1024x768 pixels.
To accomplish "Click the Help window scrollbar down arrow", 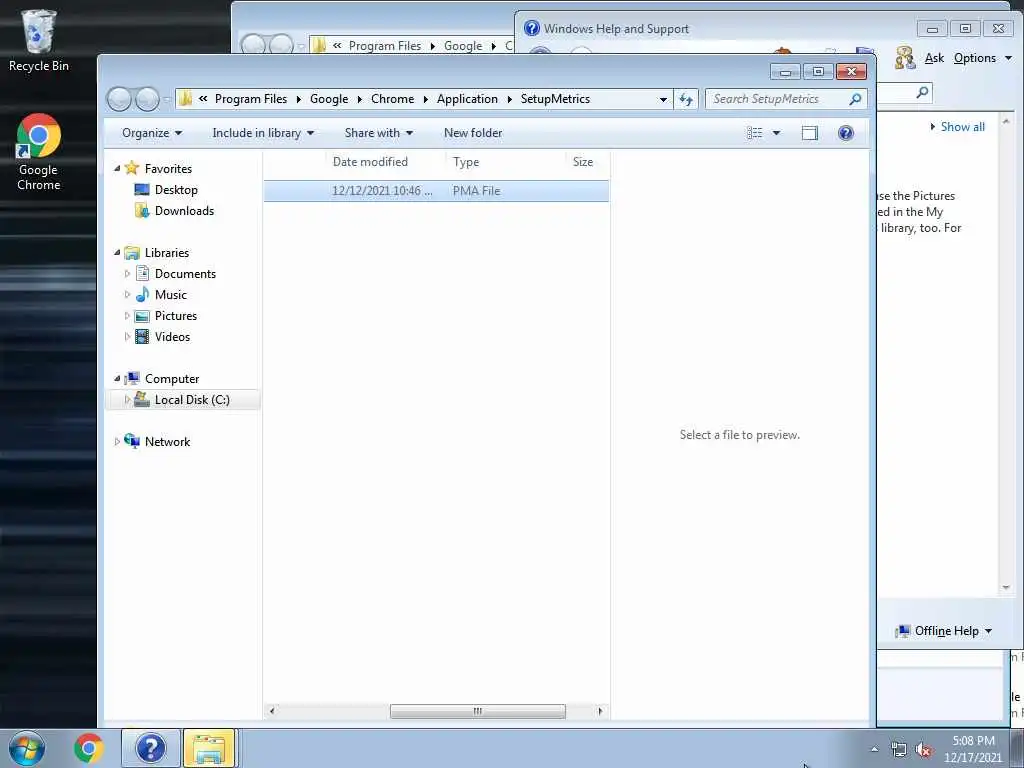I will point(1006,587).
